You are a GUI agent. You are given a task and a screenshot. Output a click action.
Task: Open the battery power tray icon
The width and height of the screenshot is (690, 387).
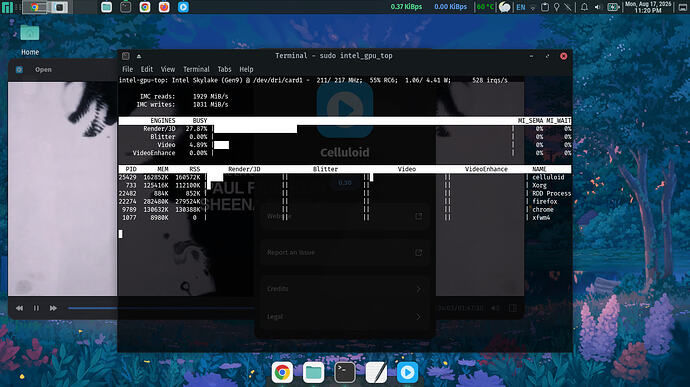click(x=613, y=7)
